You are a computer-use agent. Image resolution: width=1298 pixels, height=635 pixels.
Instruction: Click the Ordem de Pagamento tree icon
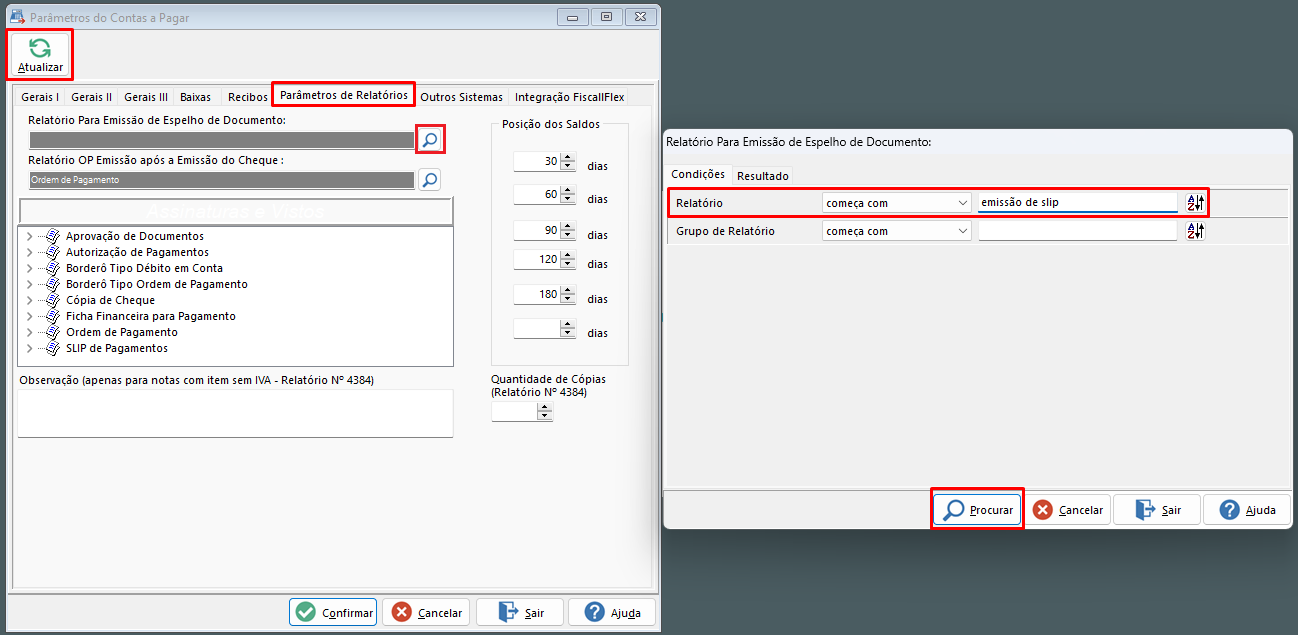point(54,332)
